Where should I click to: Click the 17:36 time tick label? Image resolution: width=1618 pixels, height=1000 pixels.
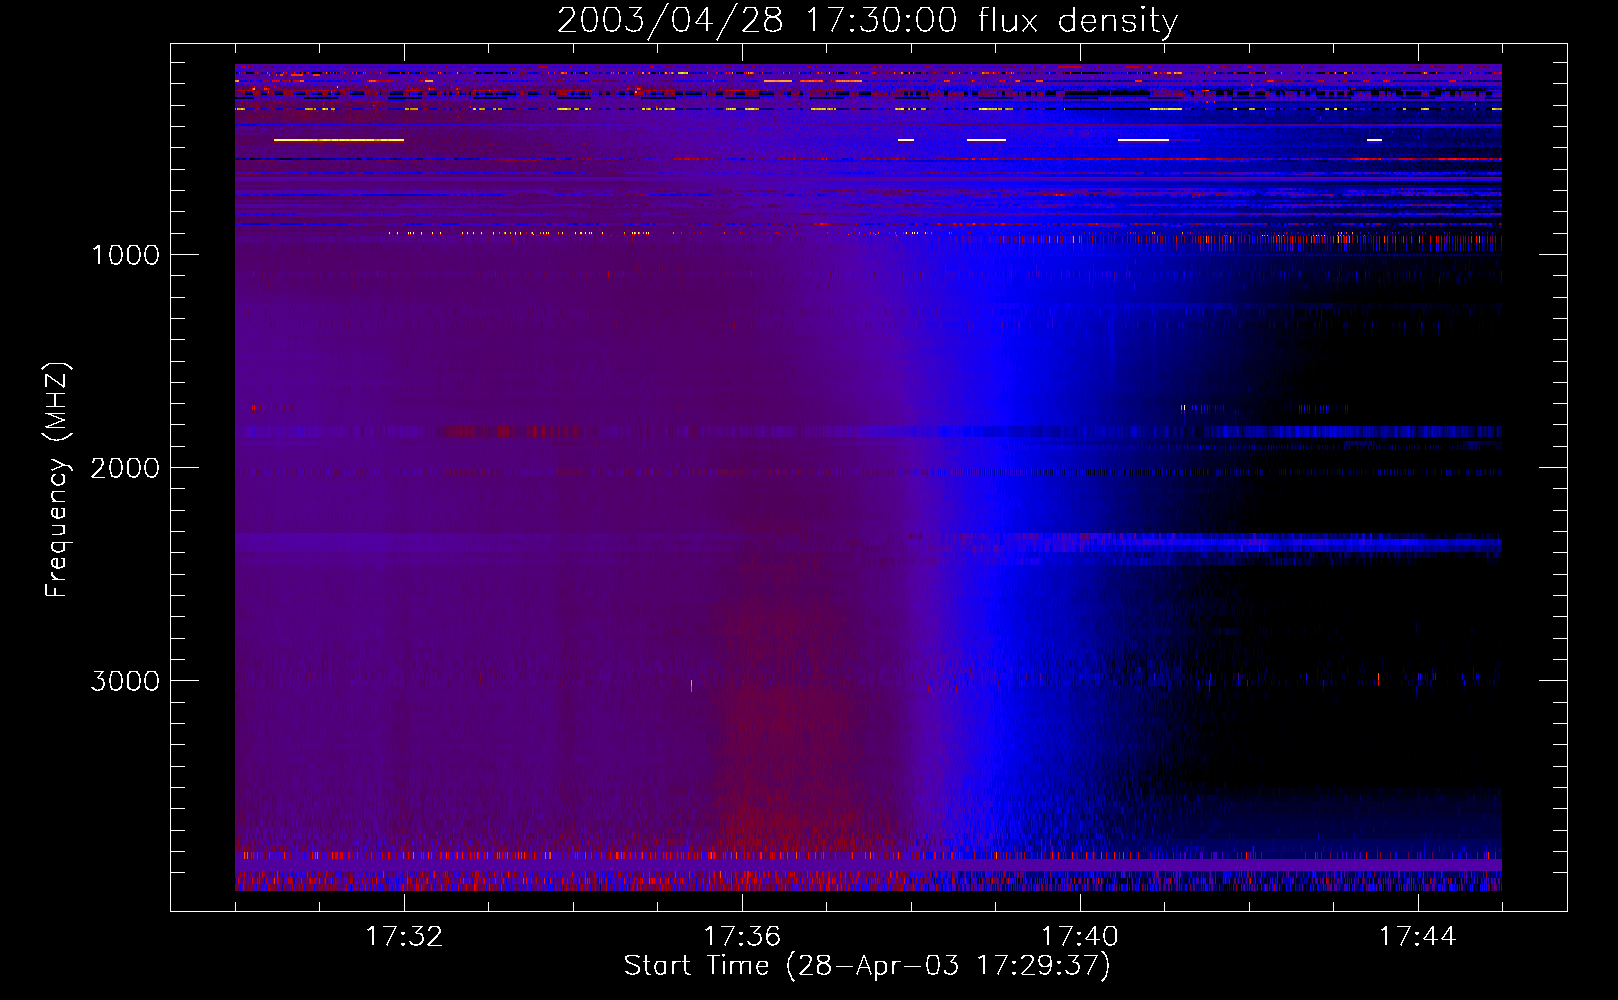tap(742, 937)
